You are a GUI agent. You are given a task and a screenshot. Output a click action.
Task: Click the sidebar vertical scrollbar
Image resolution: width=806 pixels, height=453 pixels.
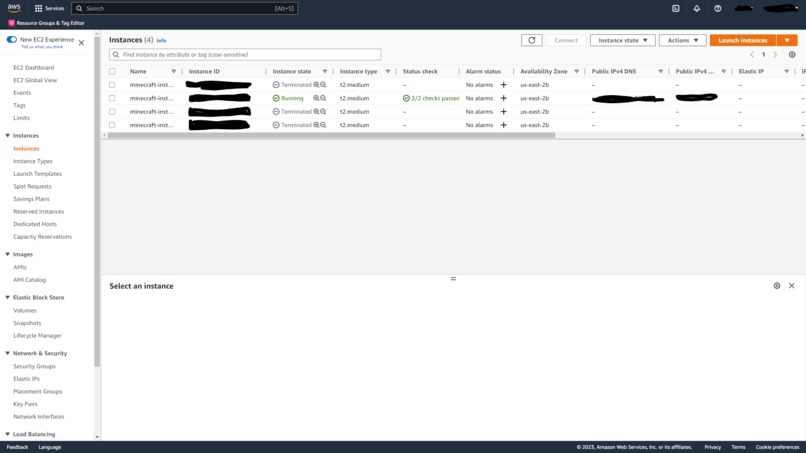[x=97, y=201]
